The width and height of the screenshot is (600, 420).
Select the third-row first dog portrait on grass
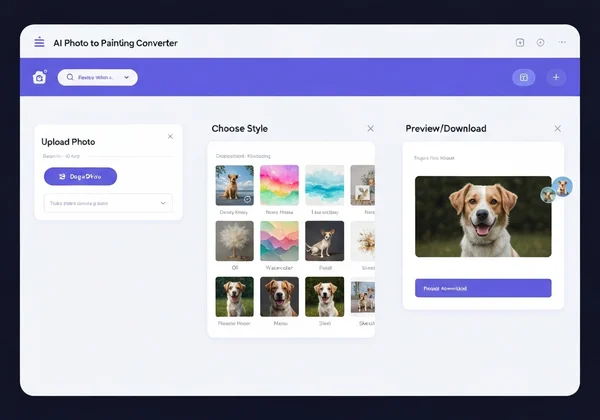(235, 297)
